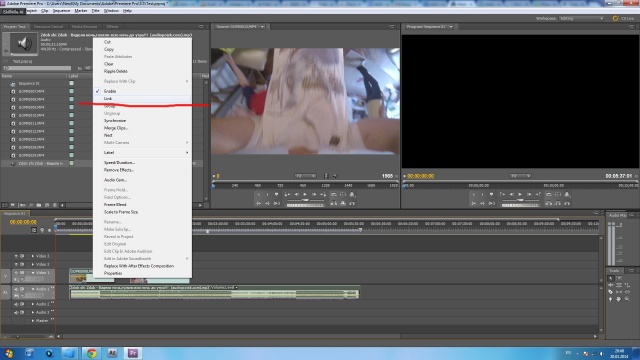This screenshot has height=360, width=640.
Task: Toggle sync lock on Video 3 track
Action: [x=22, y=256]
